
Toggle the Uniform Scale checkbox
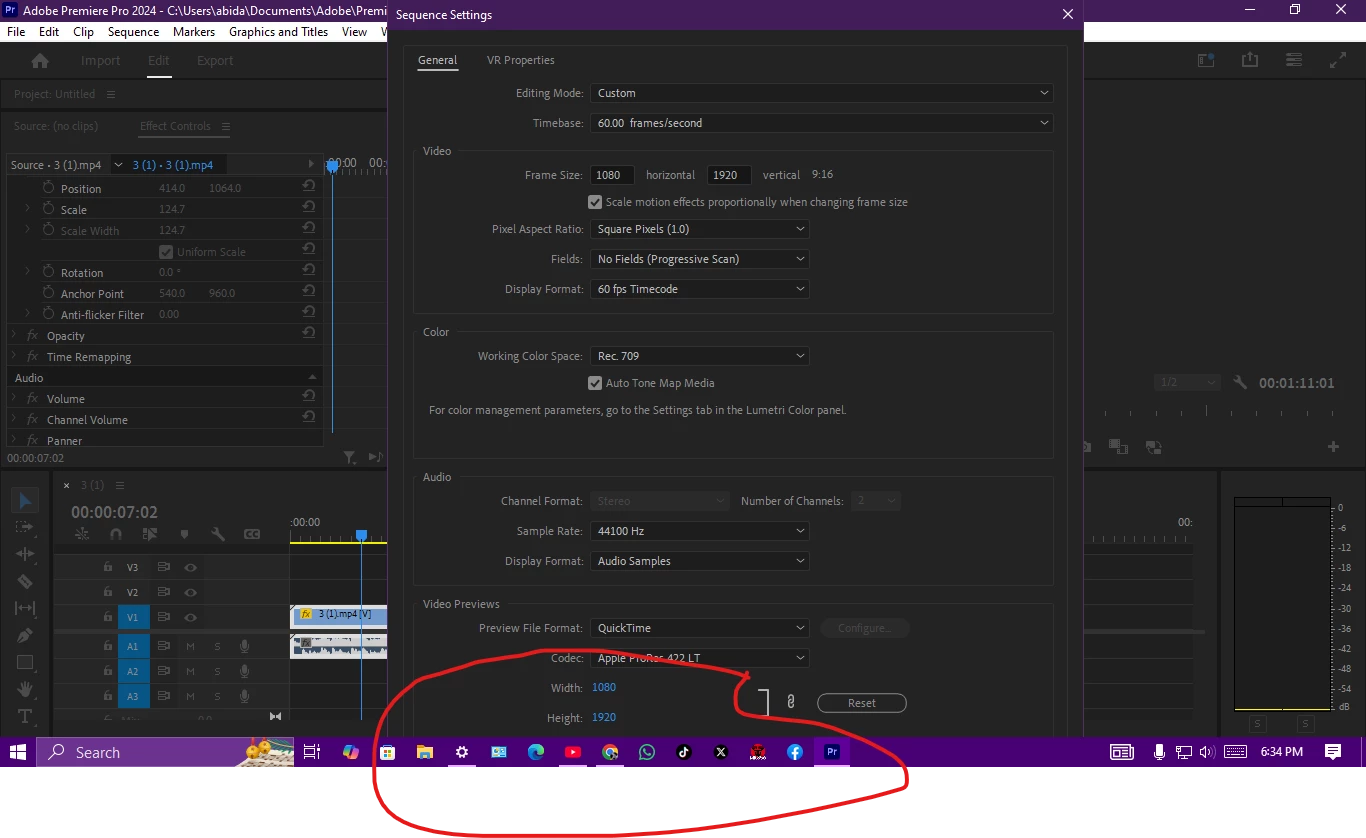(166, 252)
